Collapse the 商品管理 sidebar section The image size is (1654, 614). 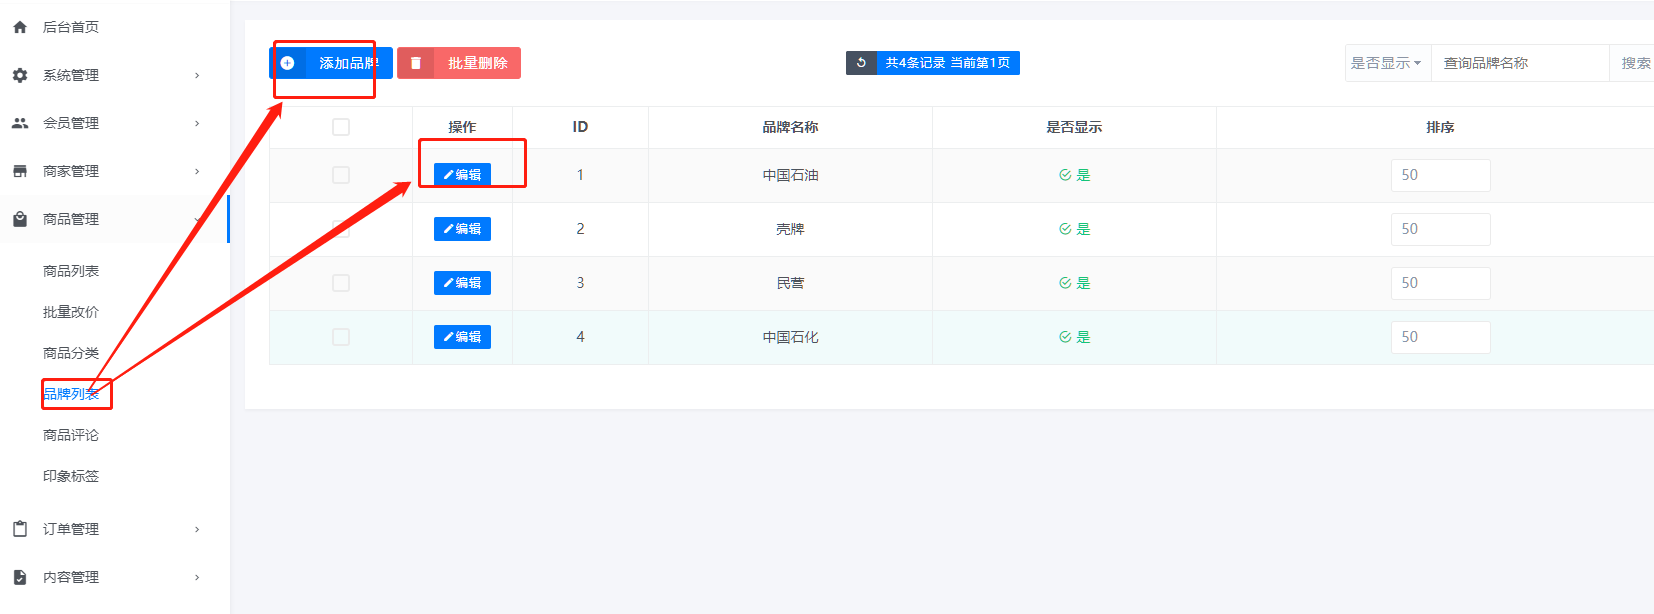click(x=114, y=219)
